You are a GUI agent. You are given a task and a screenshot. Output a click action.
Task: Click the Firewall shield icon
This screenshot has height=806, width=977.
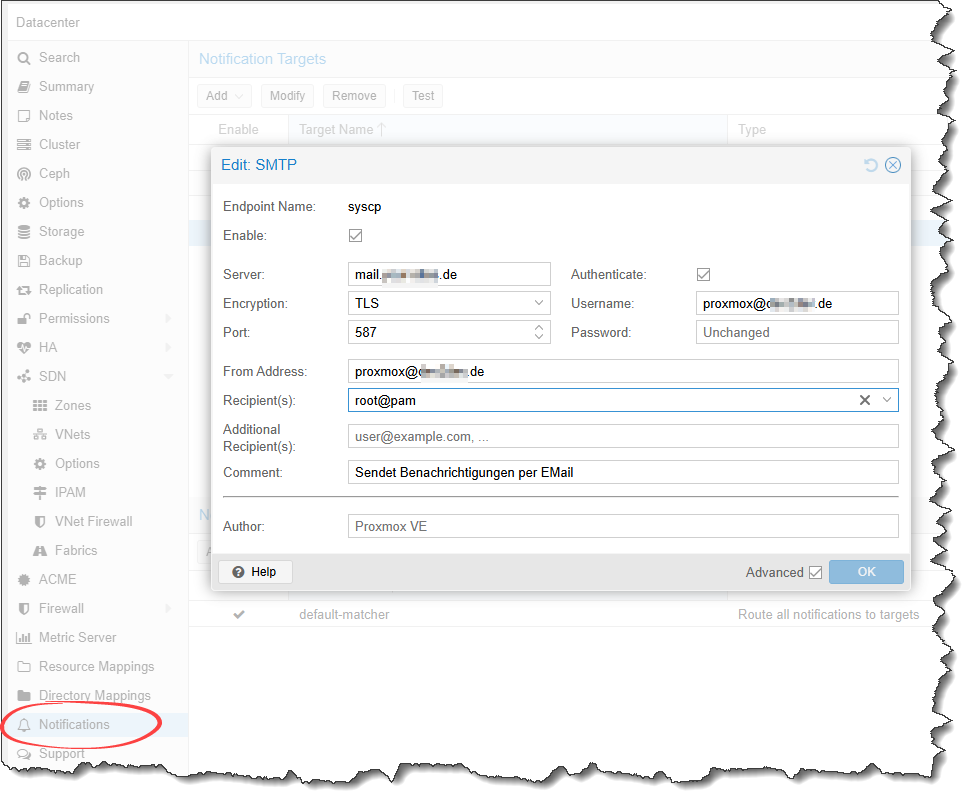coord(24,609)
